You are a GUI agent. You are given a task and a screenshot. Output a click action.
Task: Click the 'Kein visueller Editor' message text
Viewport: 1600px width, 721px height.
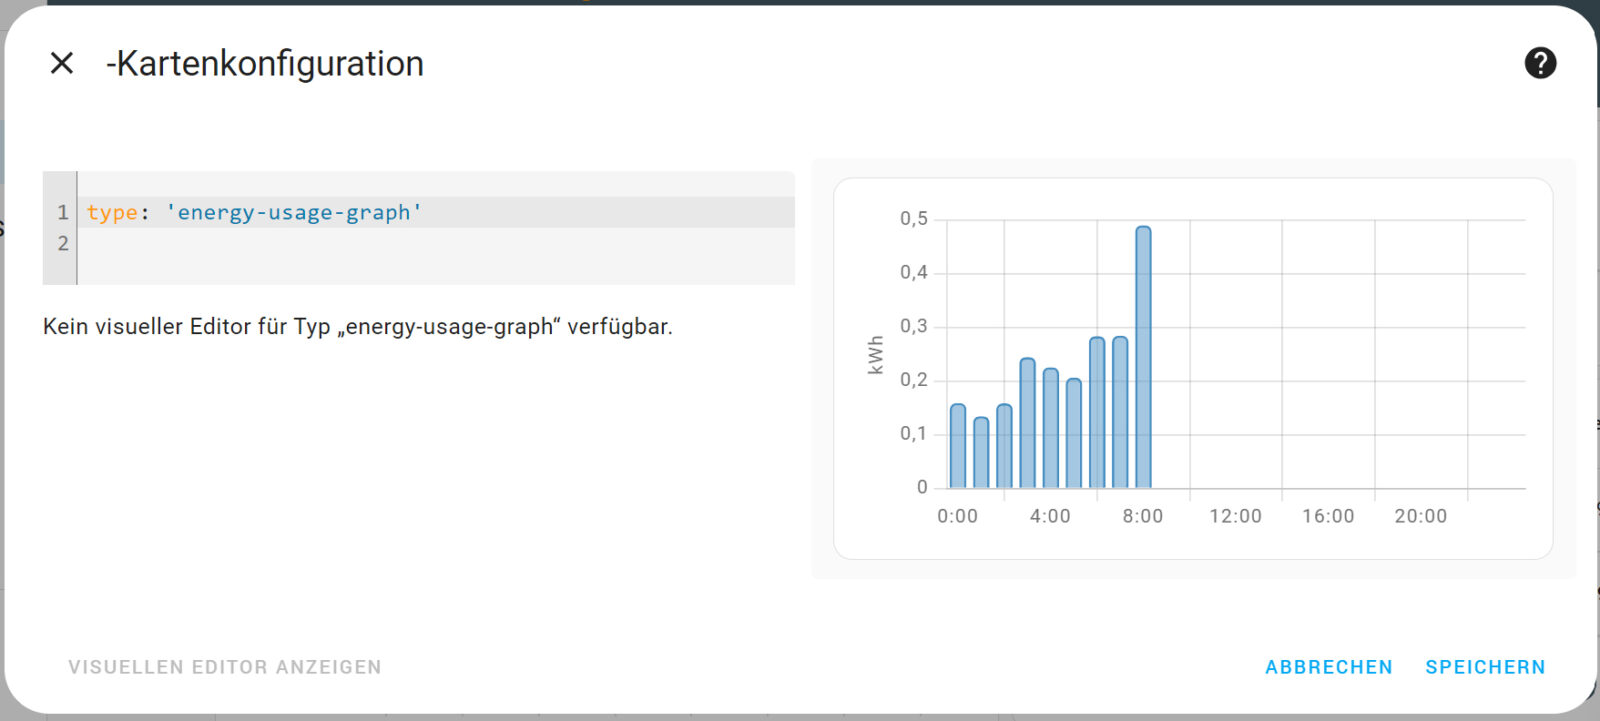(x=357, y=327)
